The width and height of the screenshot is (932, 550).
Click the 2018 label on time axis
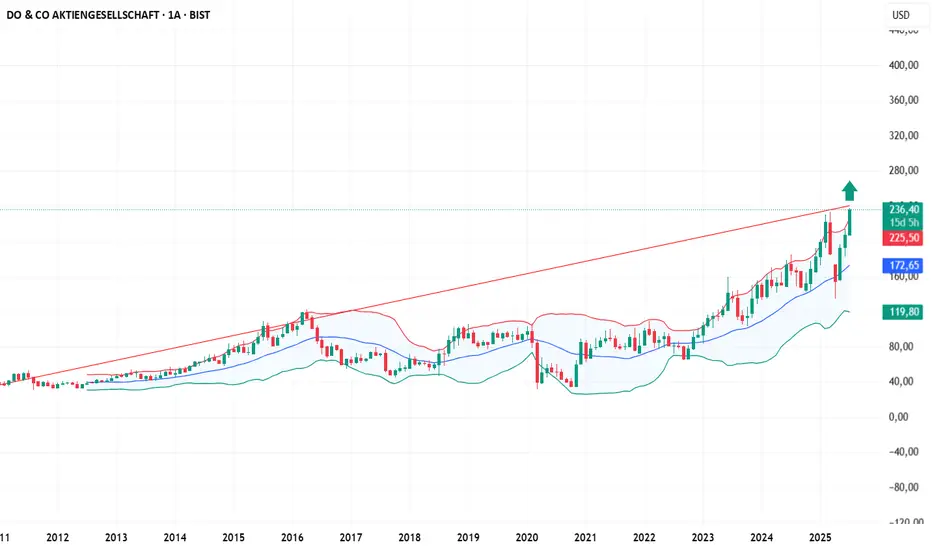410,538
